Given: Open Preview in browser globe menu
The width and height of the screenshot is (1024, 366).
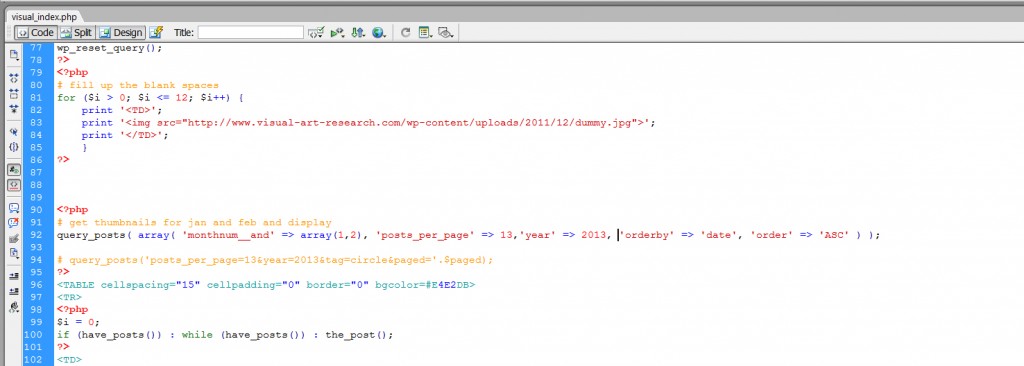Looking at the screenshot, I should point(379,32).
